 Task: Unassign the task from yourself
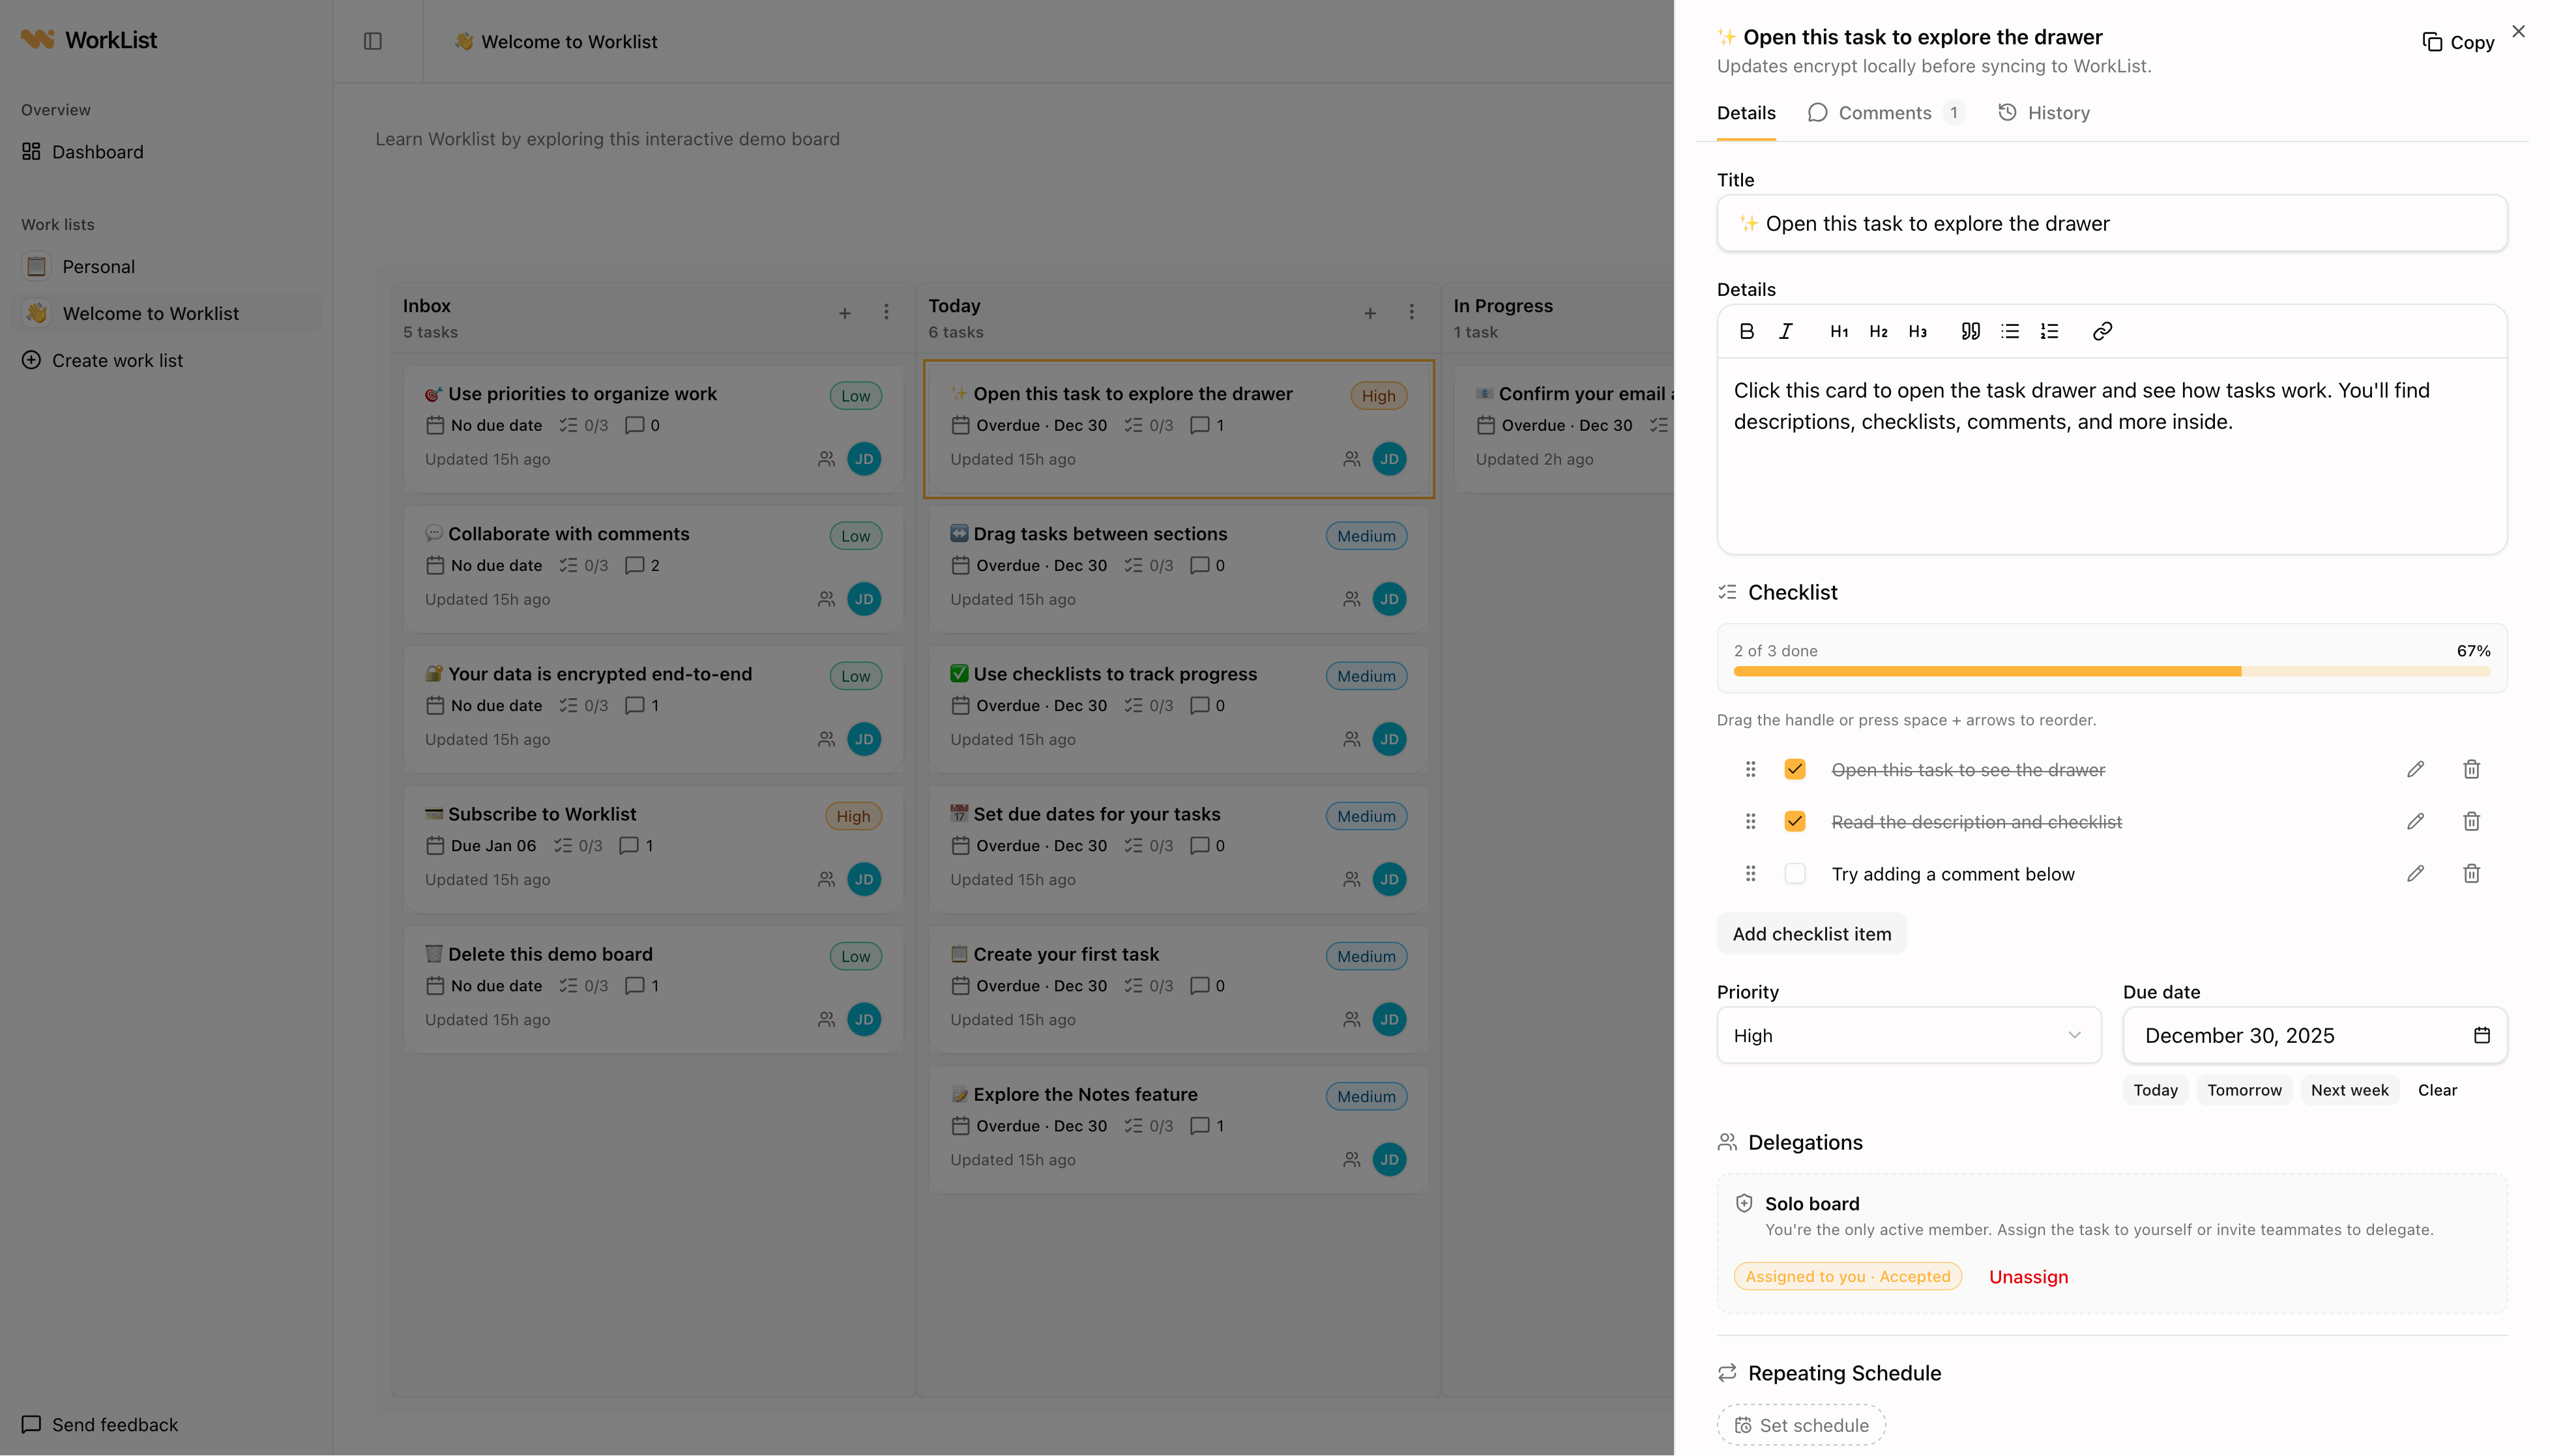tap(2028, 1276)
